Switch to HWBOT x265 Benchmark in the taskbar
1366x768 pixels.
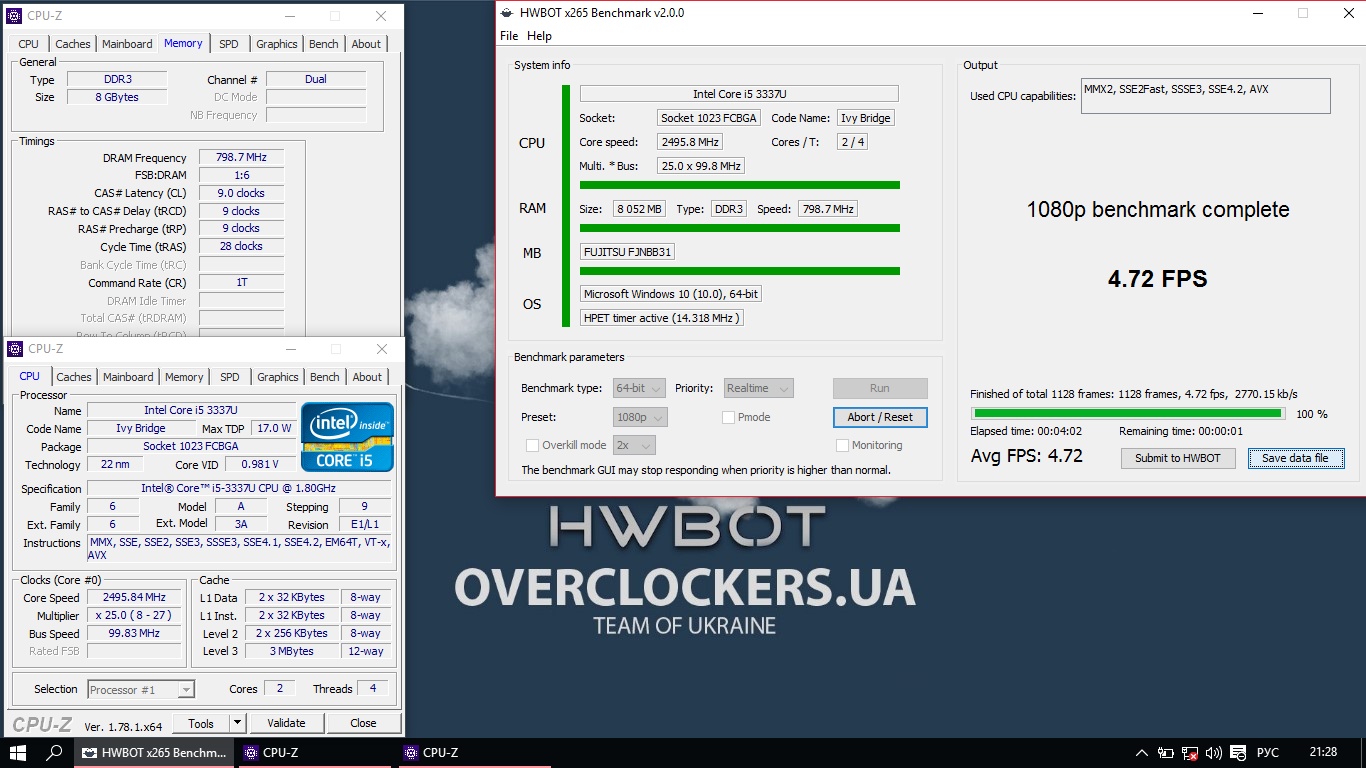click(x=154, y=753)
